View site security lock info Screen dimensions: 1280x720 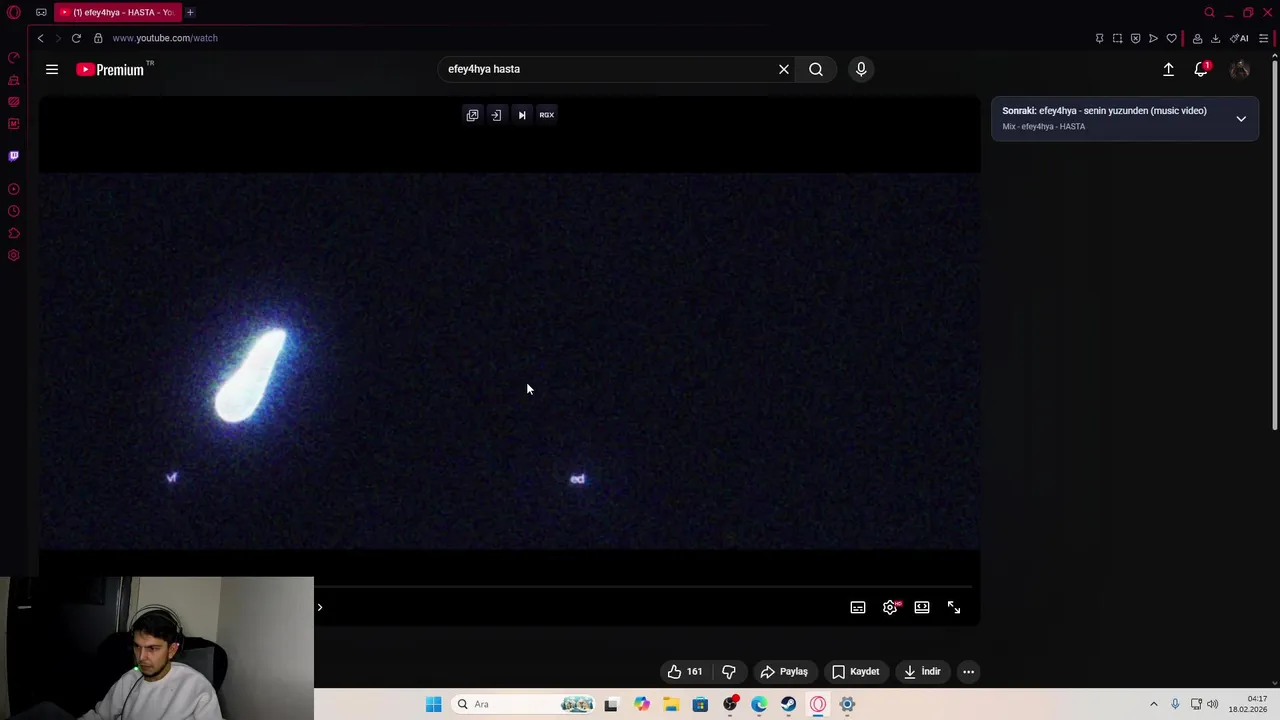(x=98, y=38)
